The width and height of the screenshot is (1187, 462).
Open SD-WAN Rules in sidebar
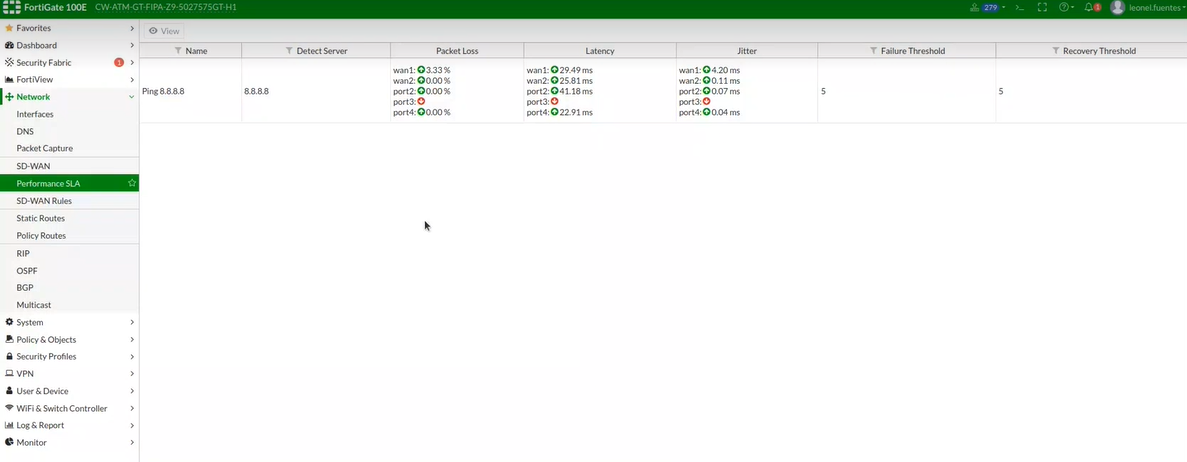coord(44,201)
